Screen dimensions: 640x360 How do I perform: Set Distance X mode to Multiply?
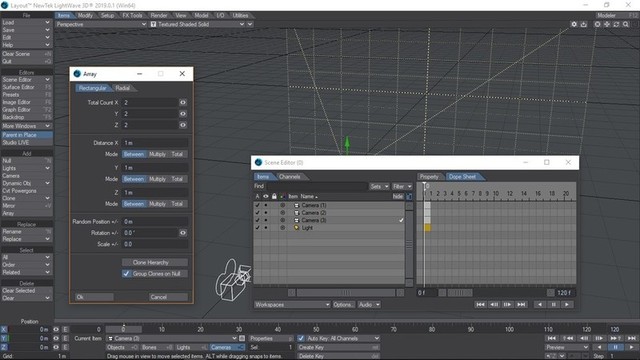tap(158, 154)
